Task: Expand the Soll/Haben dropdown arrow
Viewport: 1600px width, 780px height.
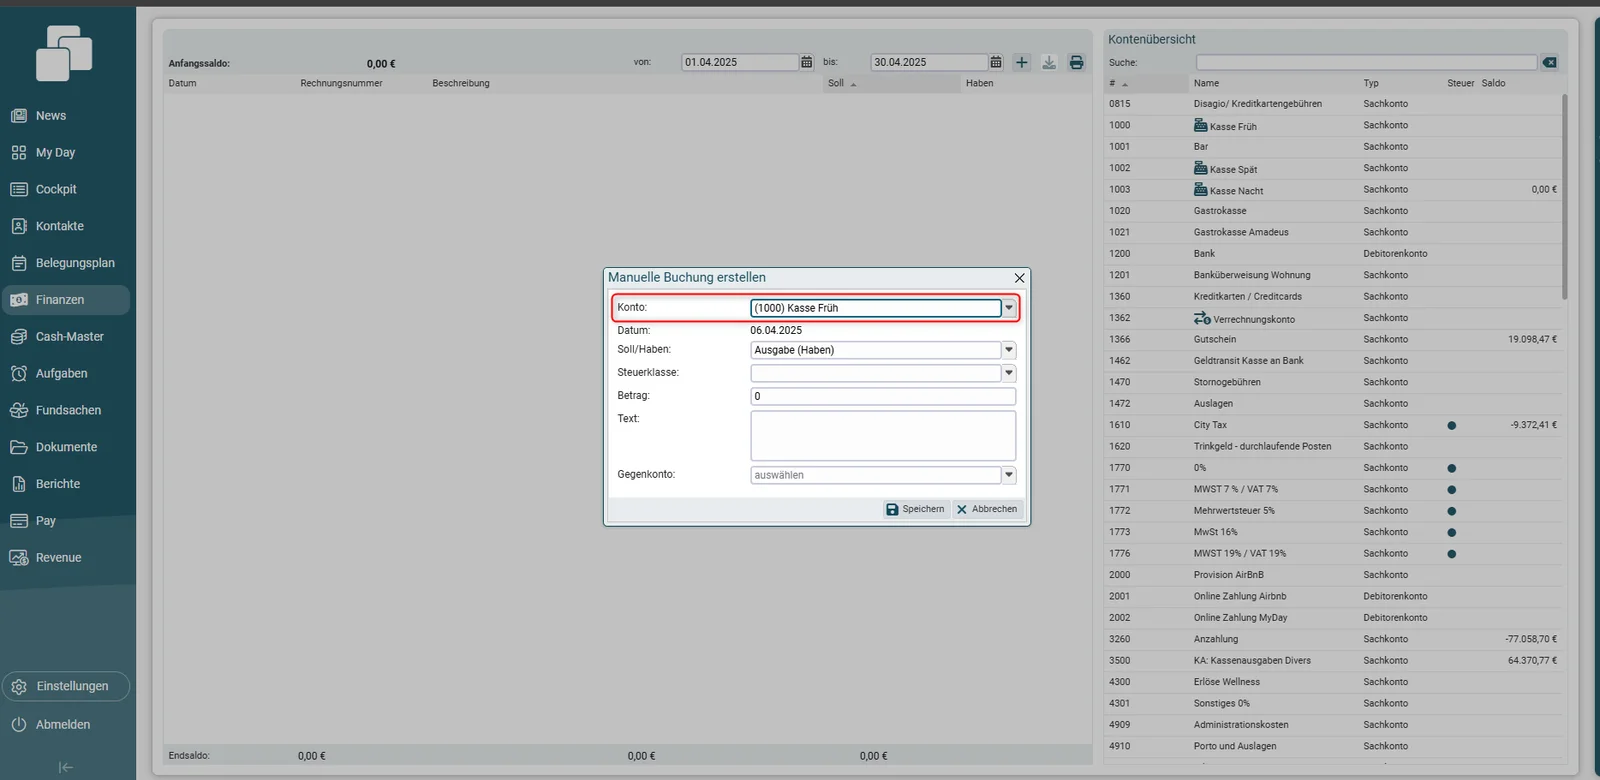Action: coord(1009,350)
